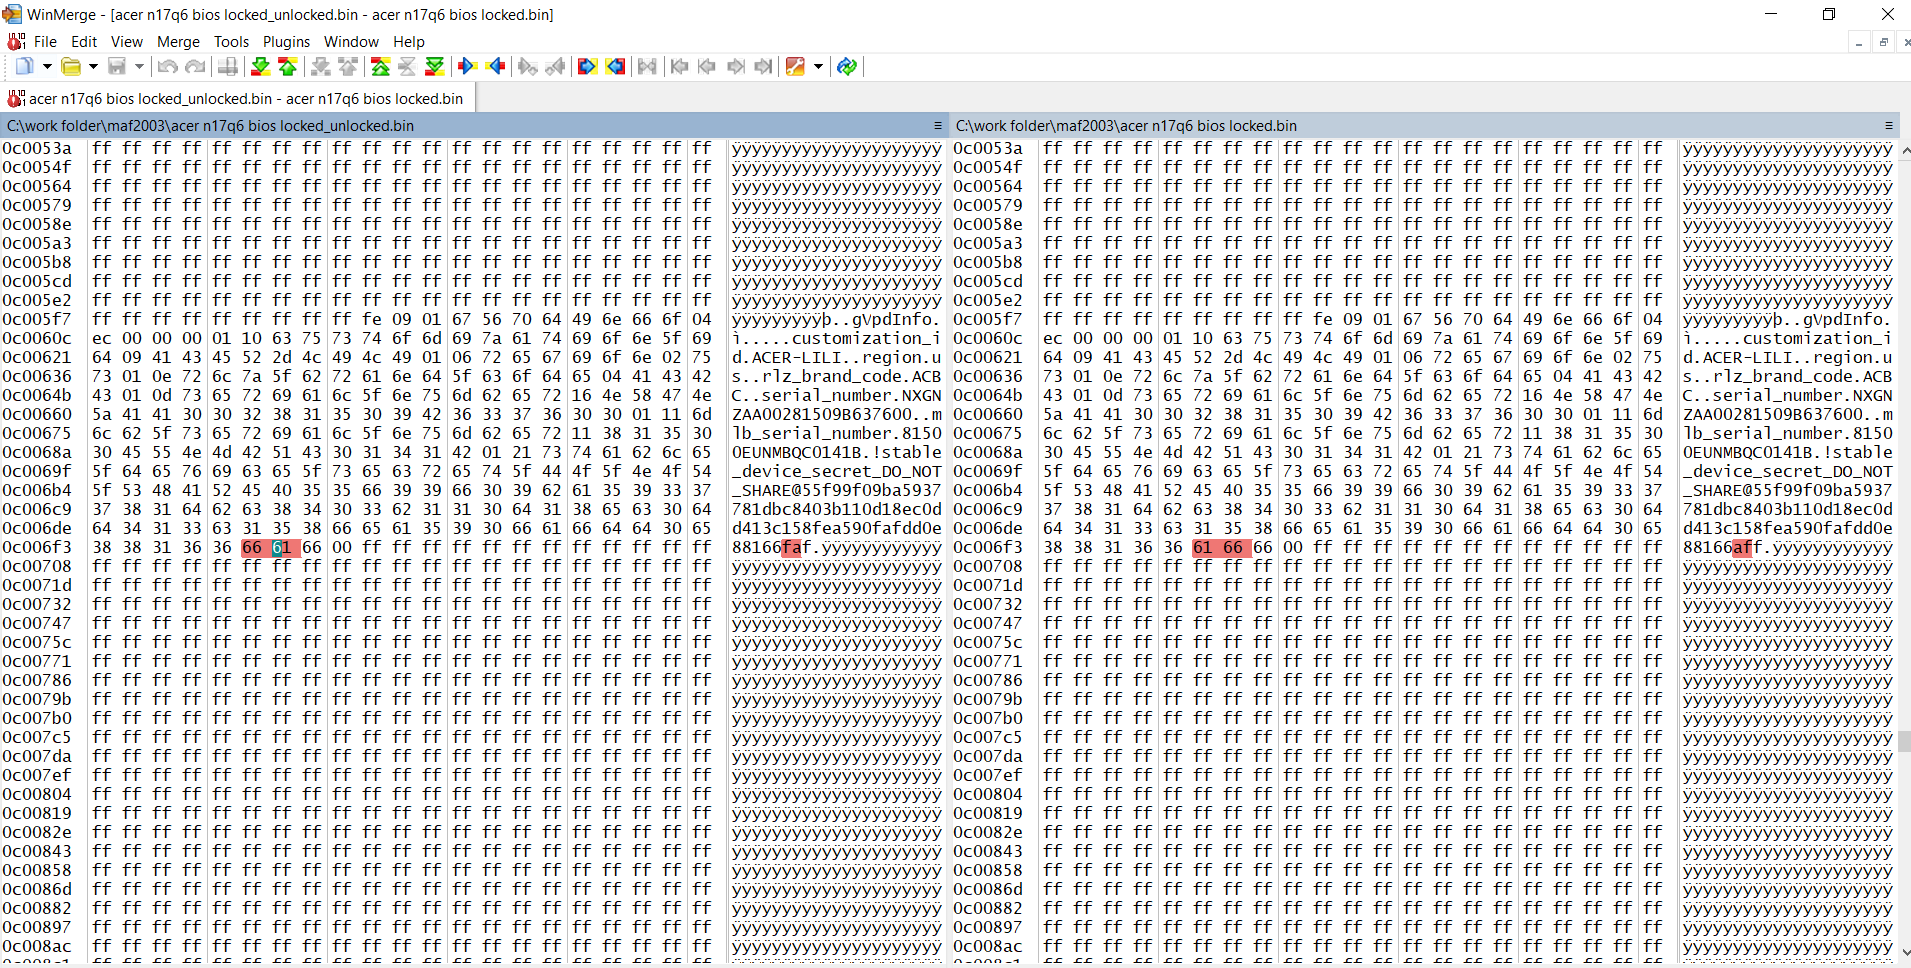The height and width of the screenshot is (968, 1911).
Task: Click the grayed Auto Merge icon
Action: coord(647,66)
